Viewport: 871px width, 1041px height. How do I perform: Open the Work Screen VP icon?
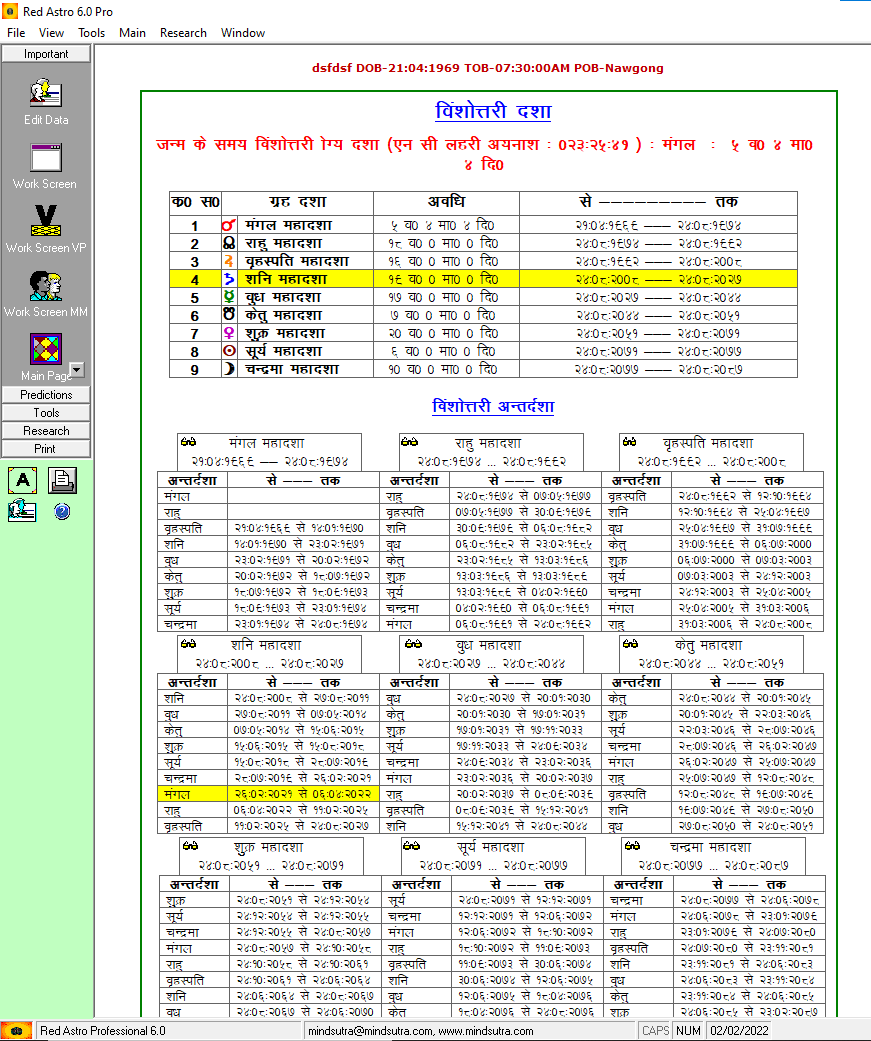pos(46,221)
